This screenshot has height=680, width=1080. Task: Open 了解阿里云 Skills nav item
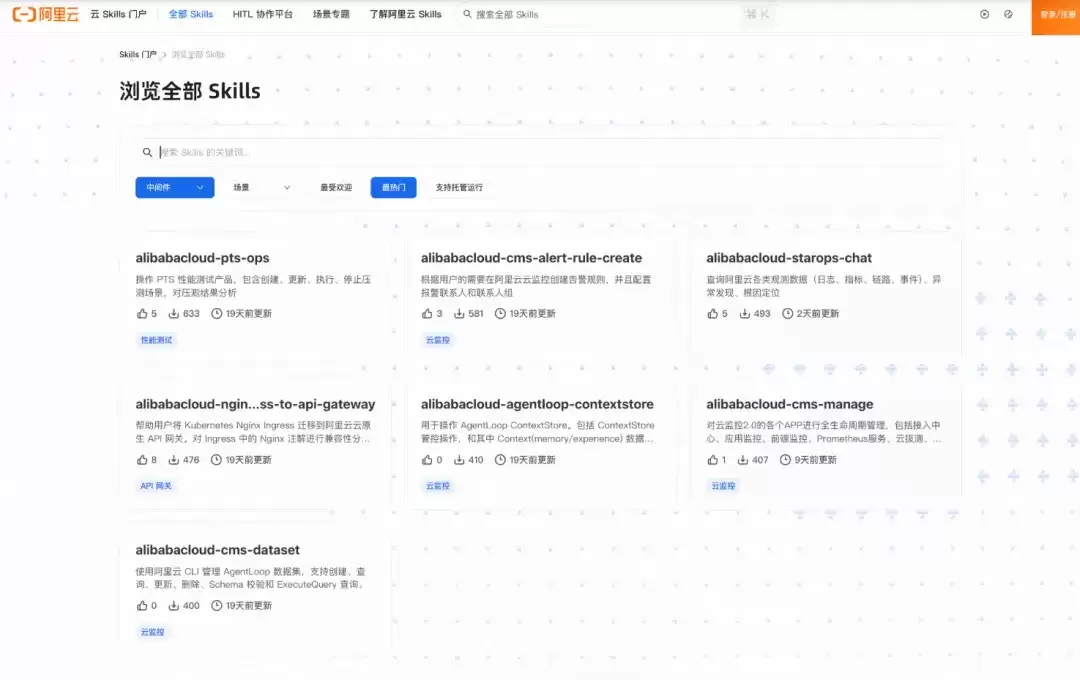405,14
